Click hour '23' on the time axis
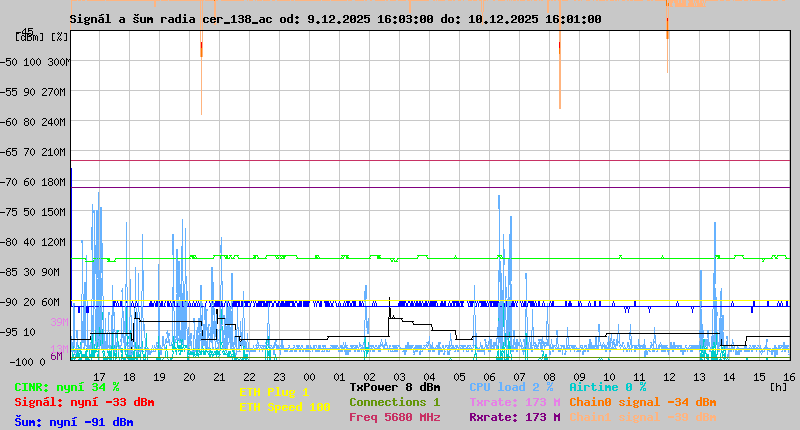Screen dimensions: 800x430 [x=280, y=377]
